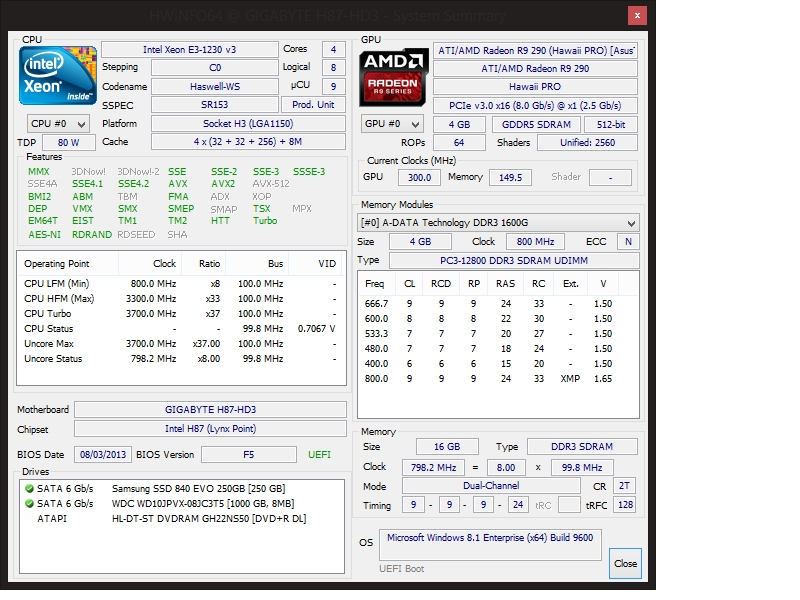
Task: Click the RAS column header
Action: [505, 284]
